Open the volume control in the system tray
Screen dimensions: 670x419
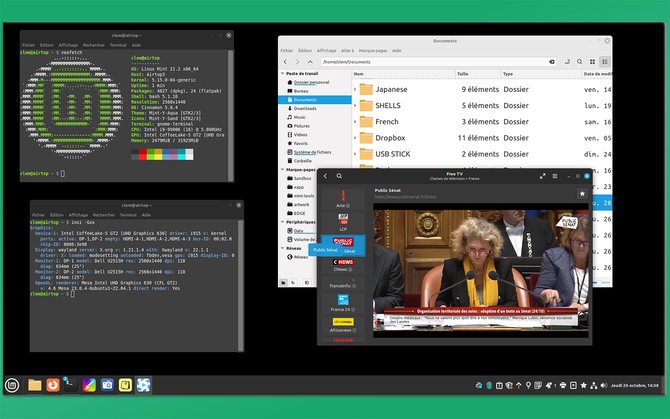[x=603, y=385]
